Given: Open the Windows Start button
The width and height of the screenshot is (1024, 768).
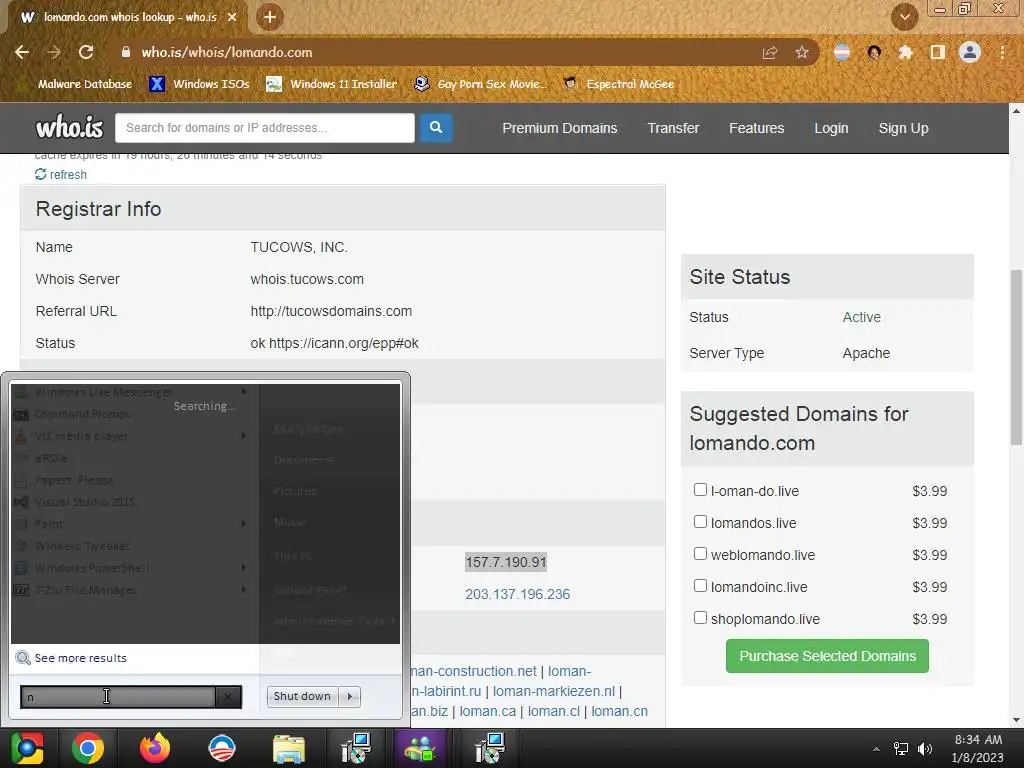Looking at the screenshot, I should [26, 748].
